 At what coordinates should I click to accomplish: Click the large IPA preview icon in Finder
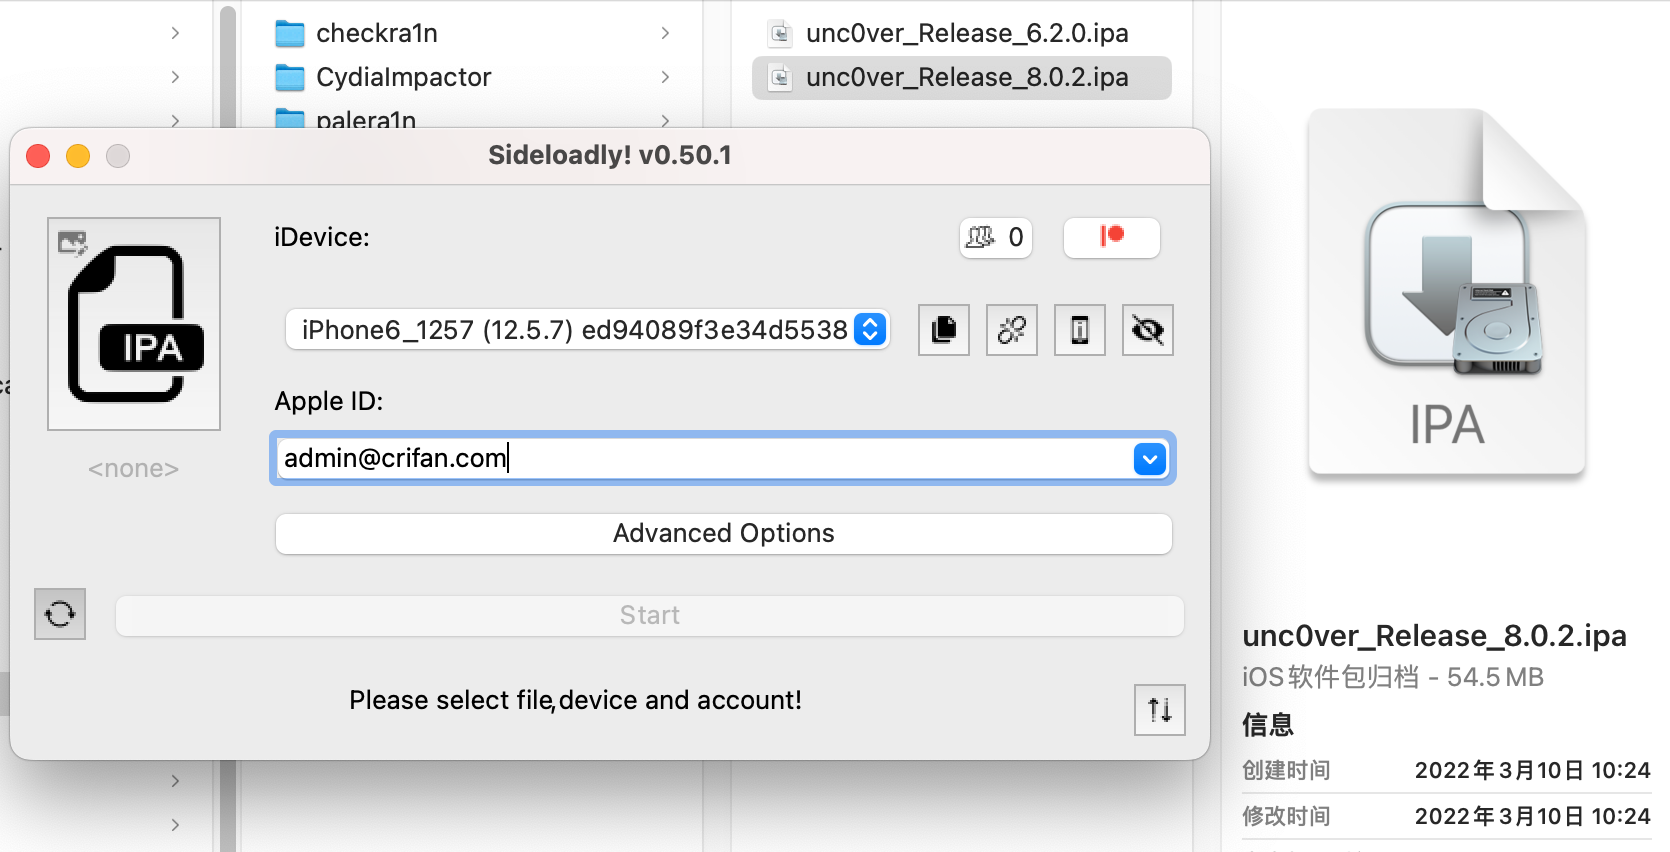1447,292
